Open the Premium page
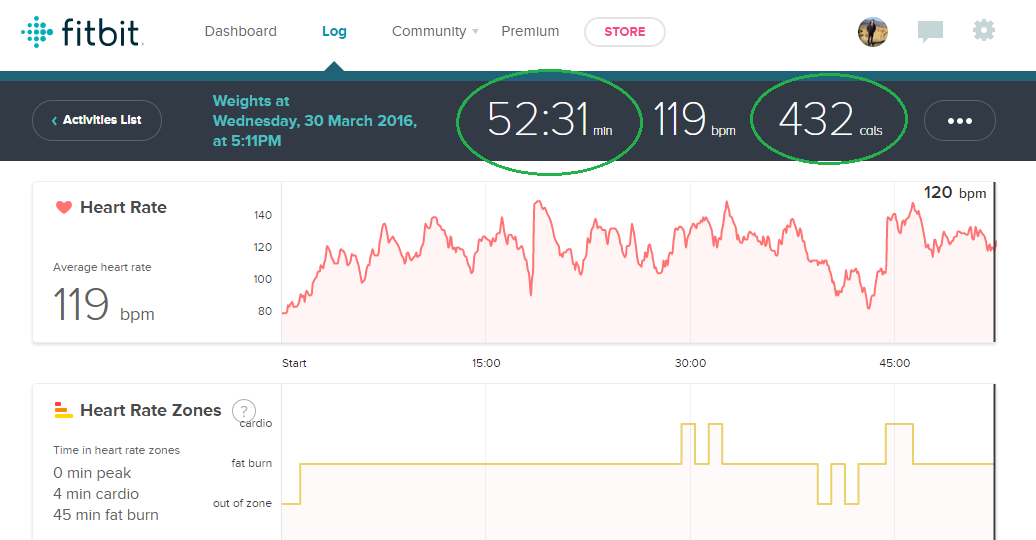Screen dimensions: 1036x540 [530, 32]
